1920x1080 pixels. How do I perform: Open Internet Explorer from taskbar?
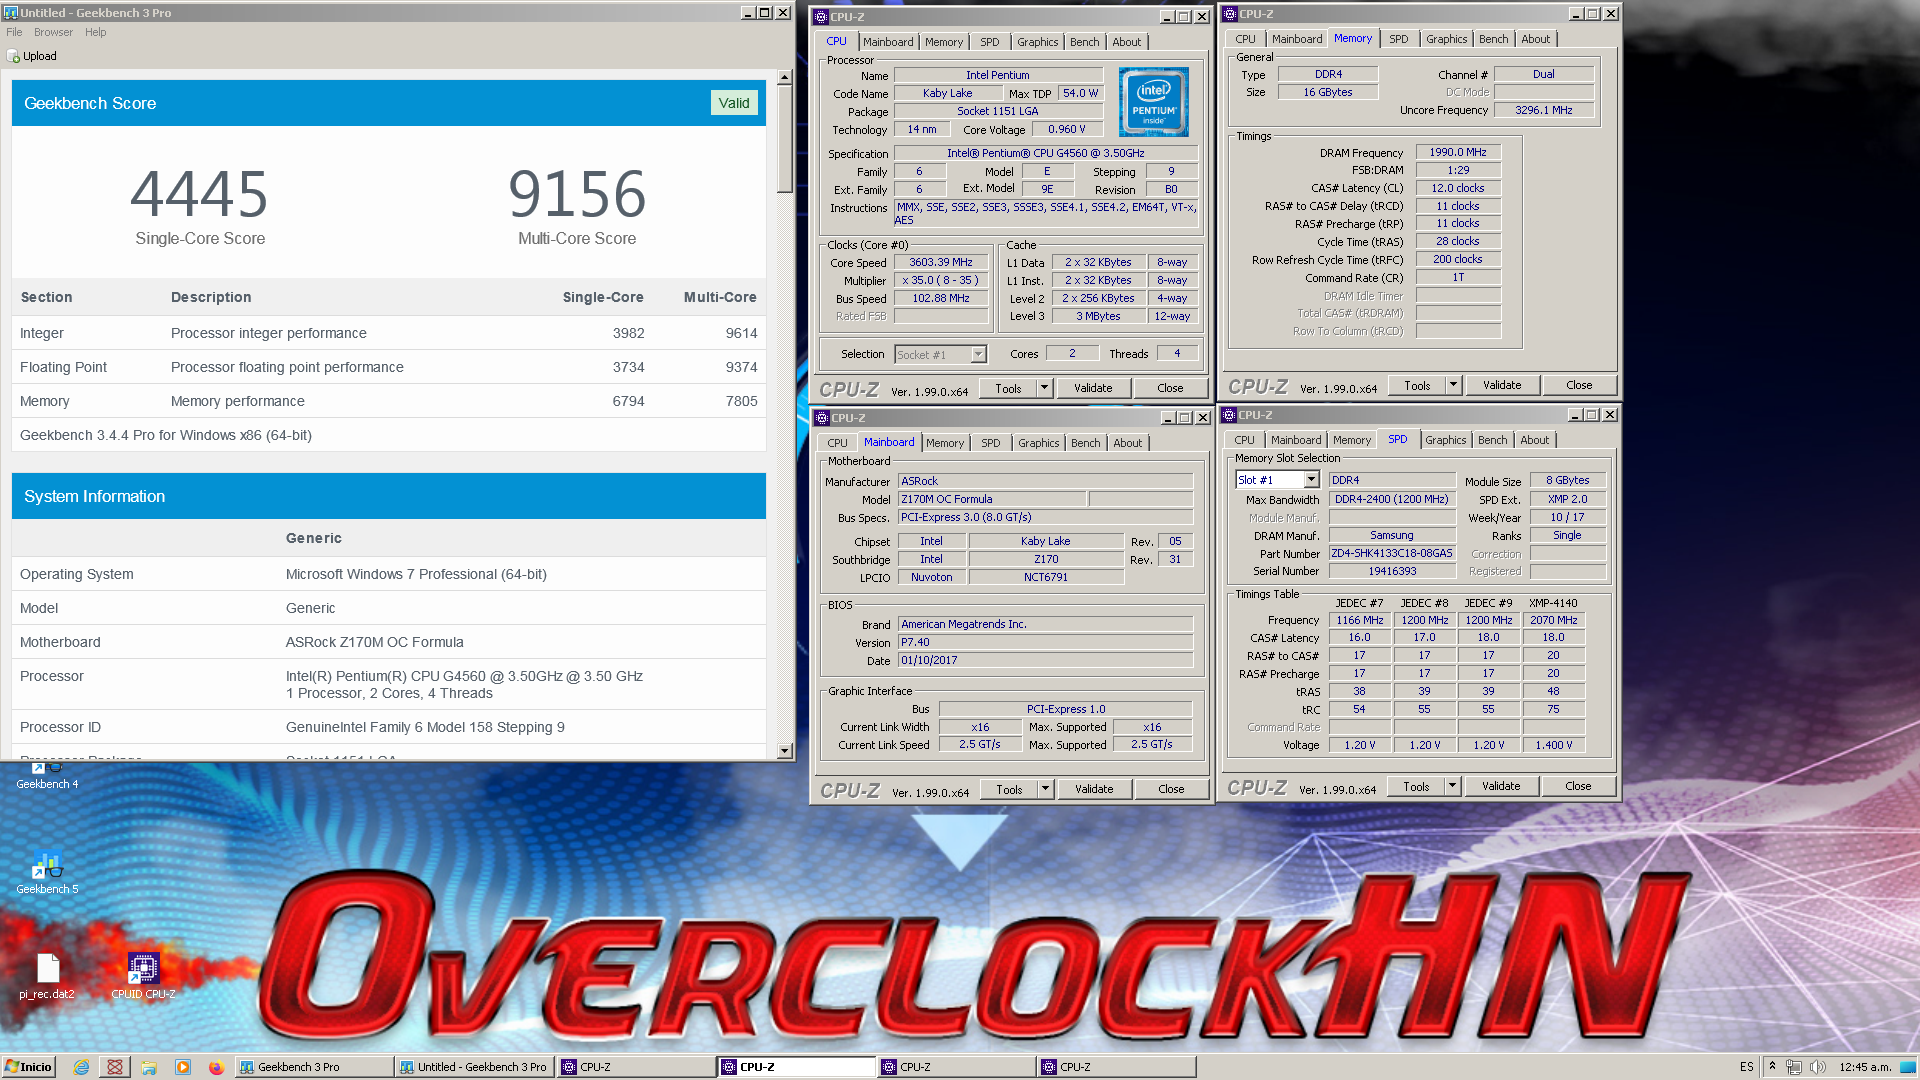82,1067
